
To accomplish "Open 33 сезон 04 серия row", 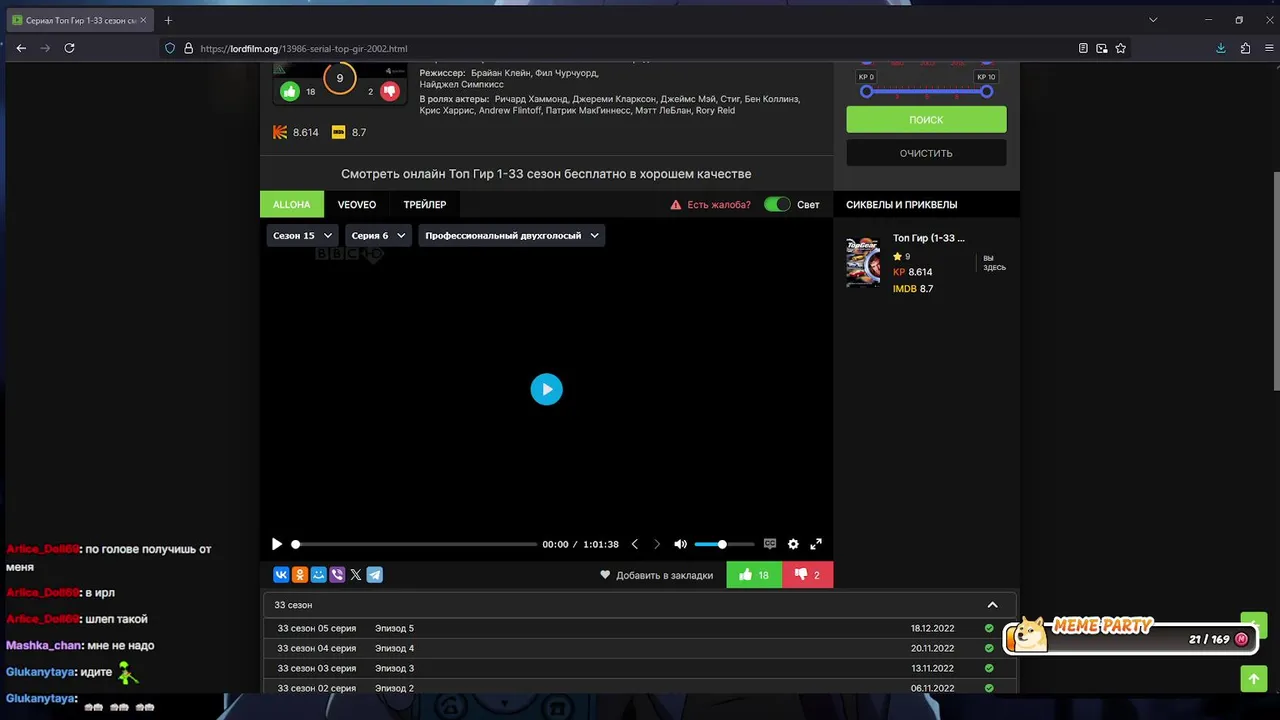I will (640, 648).
